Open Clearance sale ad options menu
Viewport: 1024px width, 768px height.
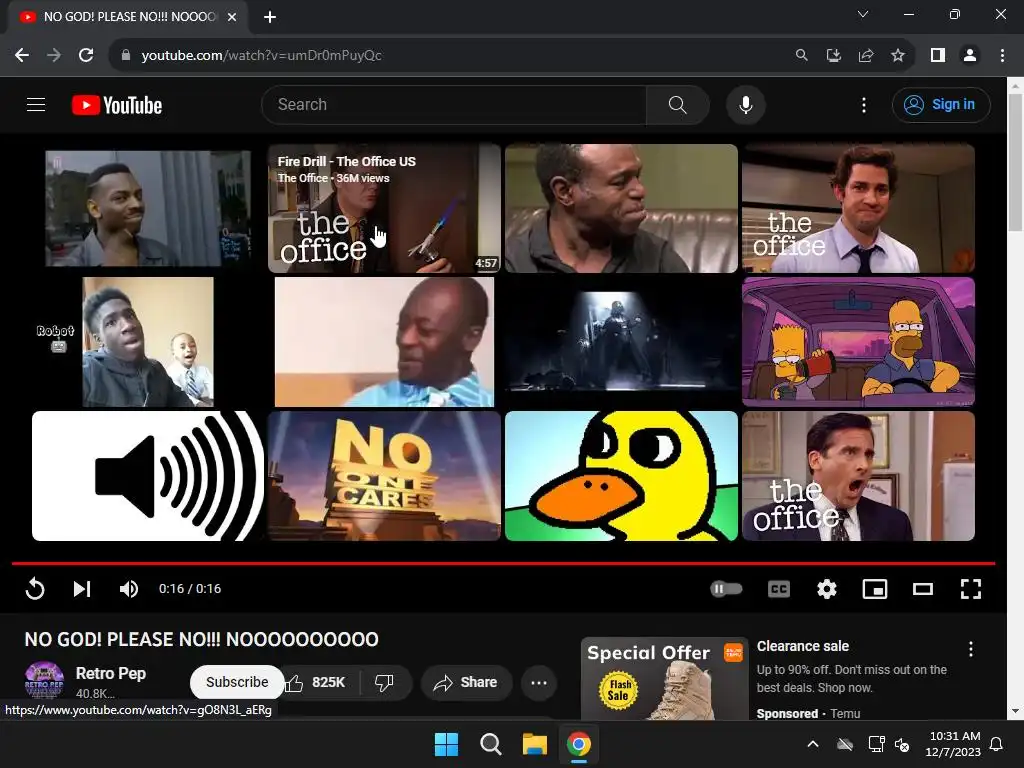tap(970, 649)
